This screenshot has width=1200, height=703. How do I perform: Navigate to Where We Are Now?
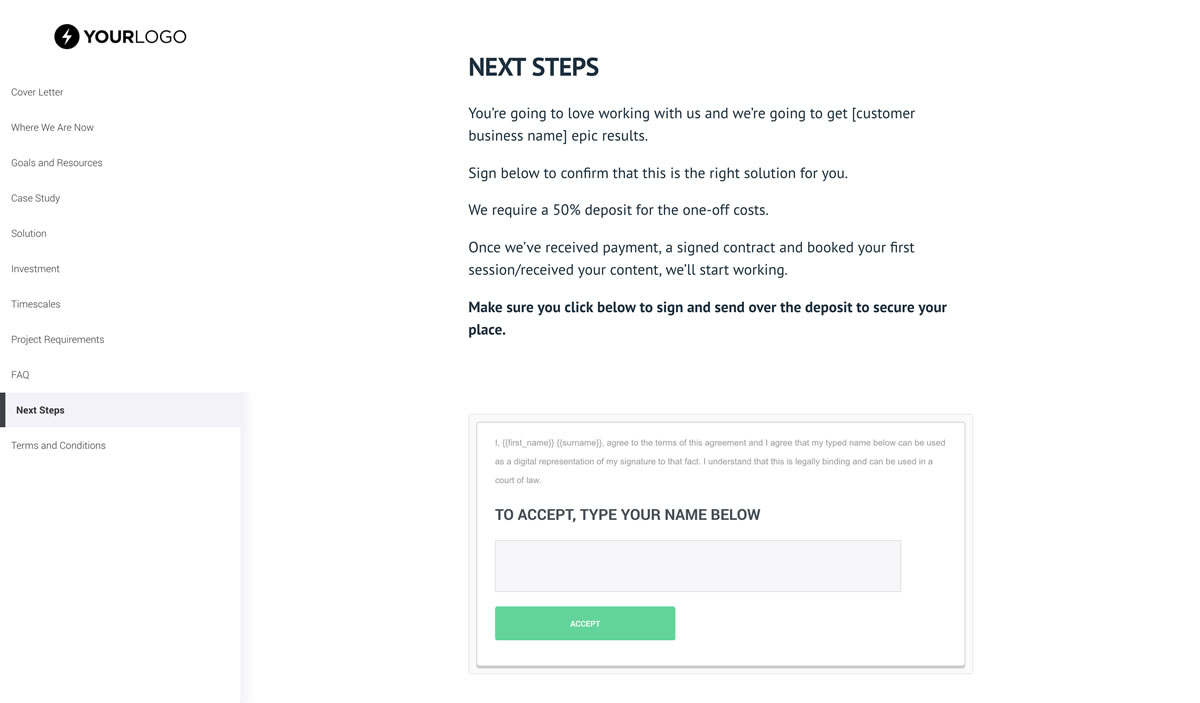[x=52, y=127]
